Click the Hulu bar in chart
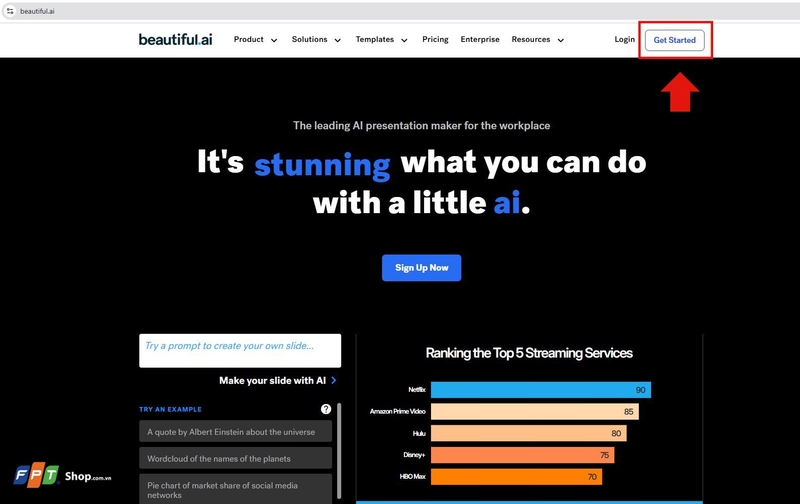 529,433
